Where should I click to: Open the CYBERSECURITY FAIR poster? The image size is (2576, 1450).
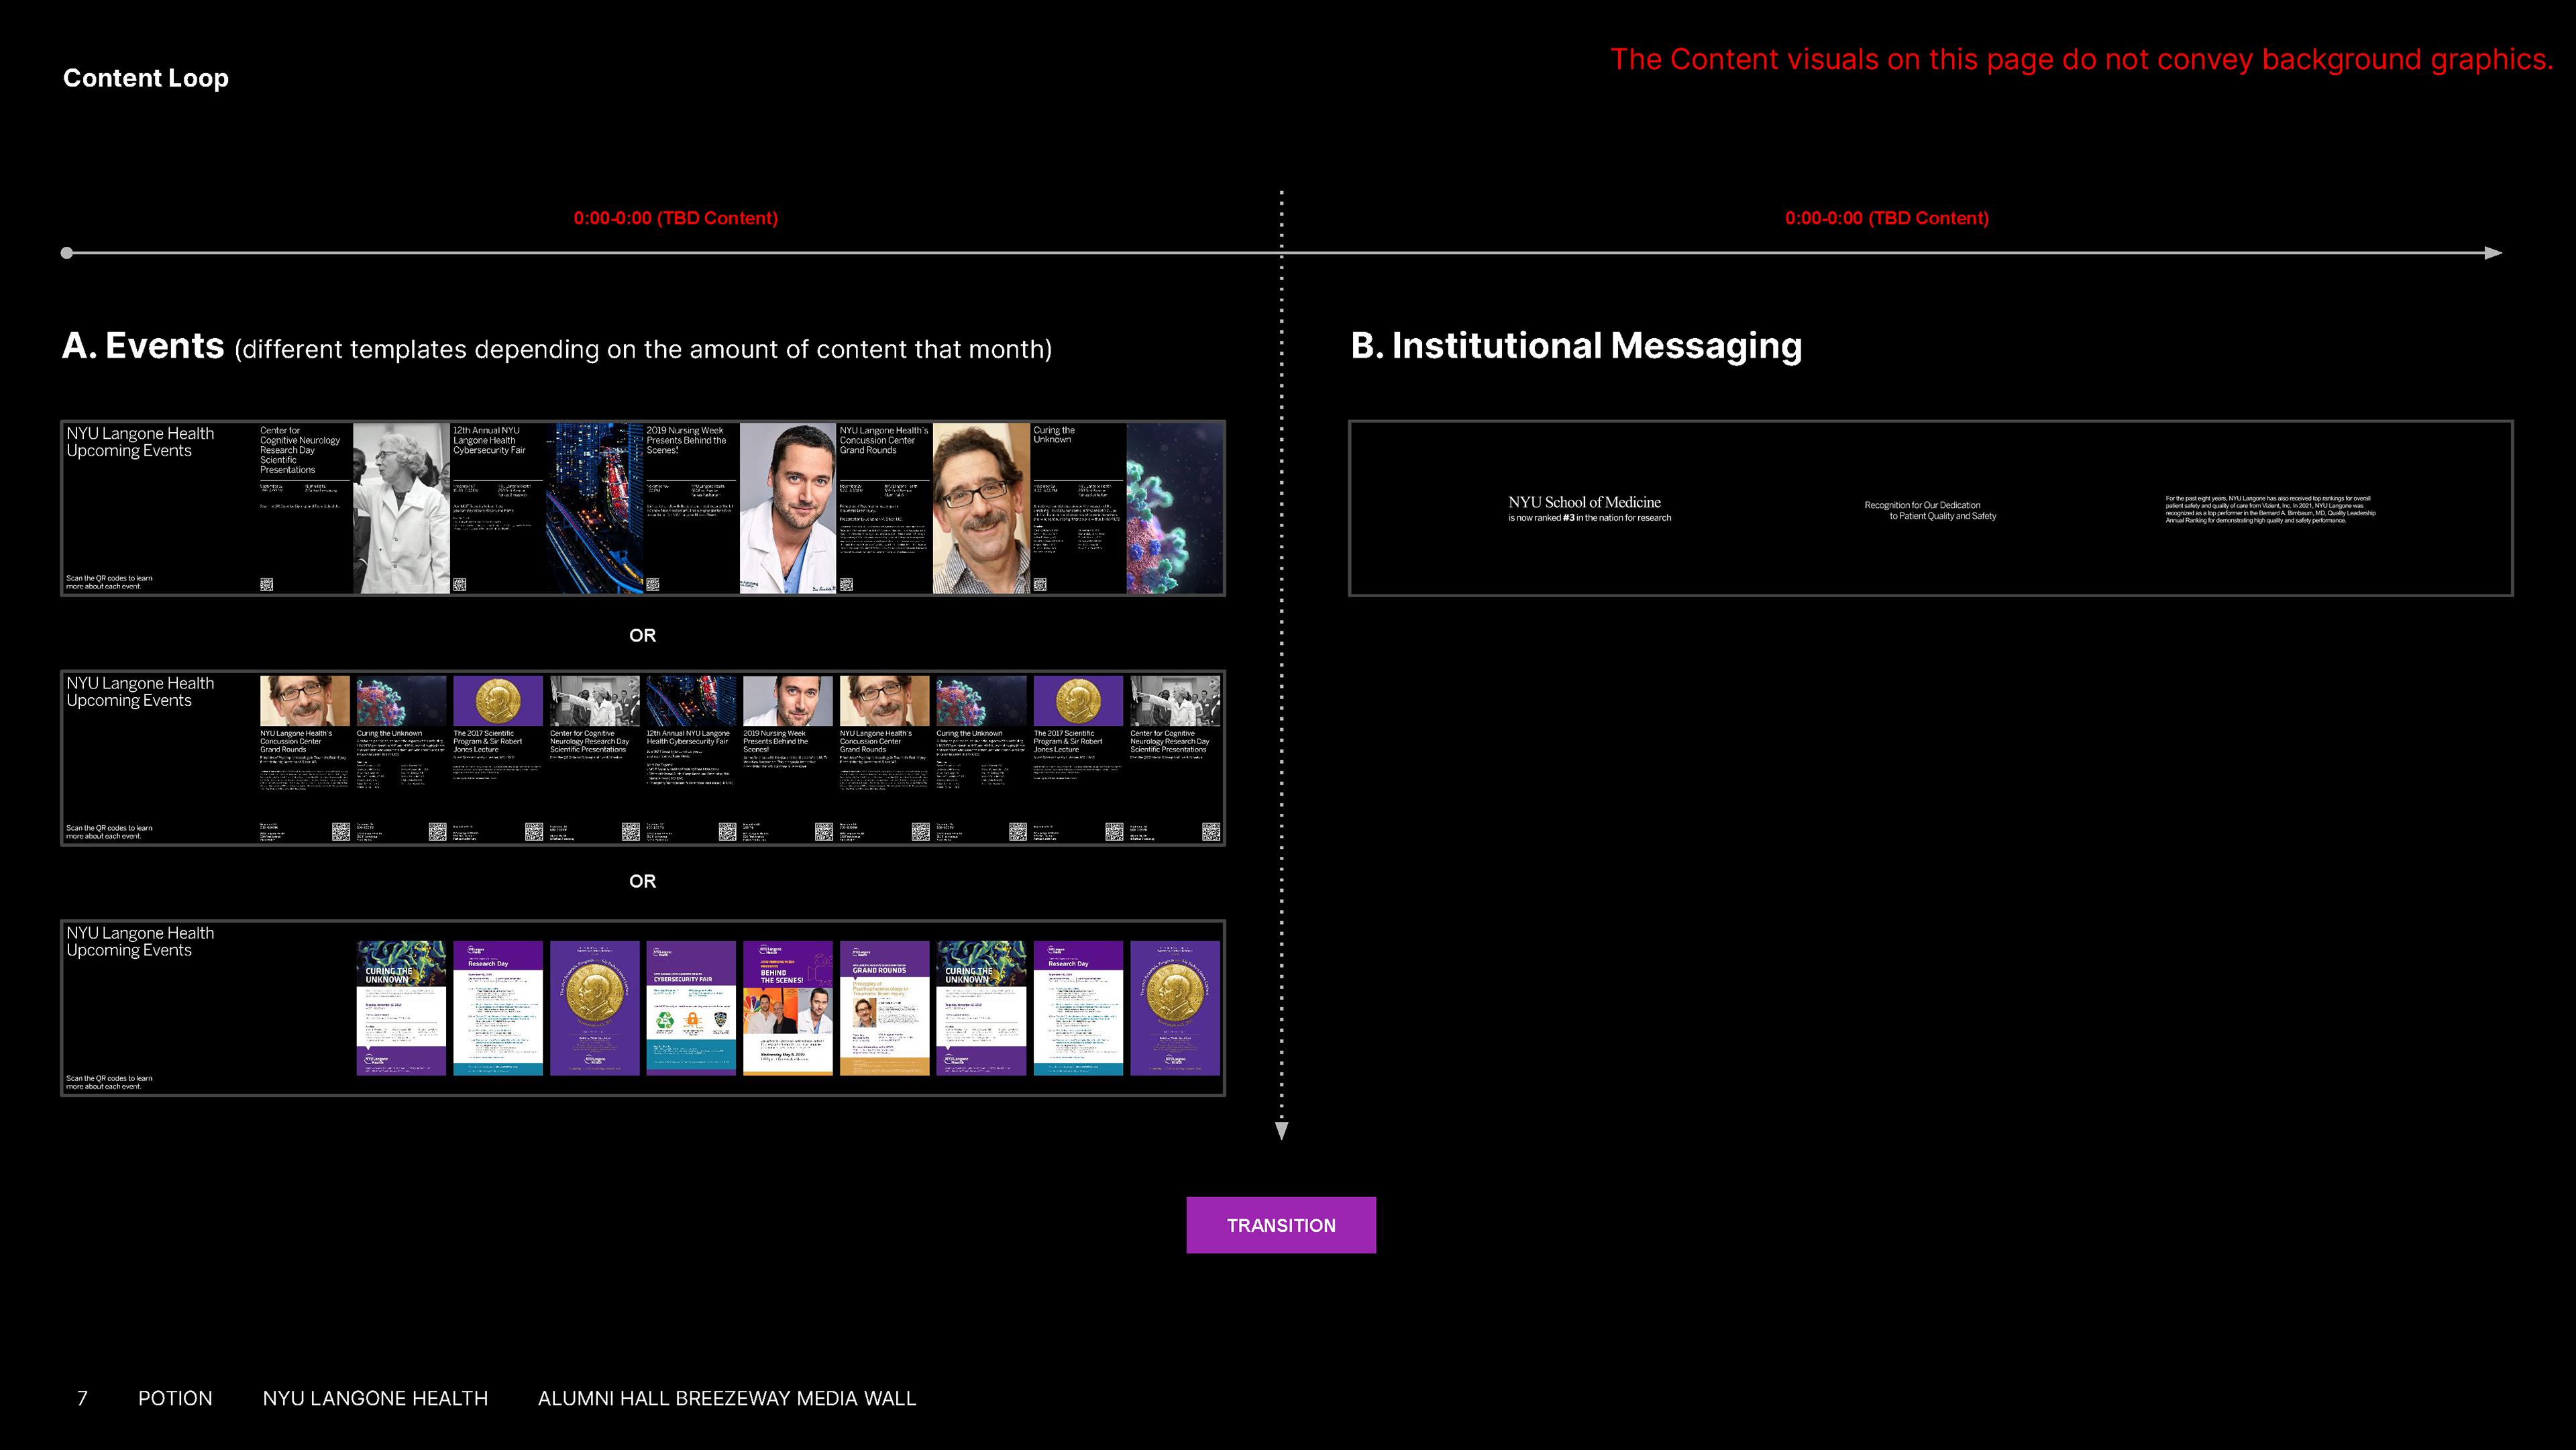[x=691, y=1008]
